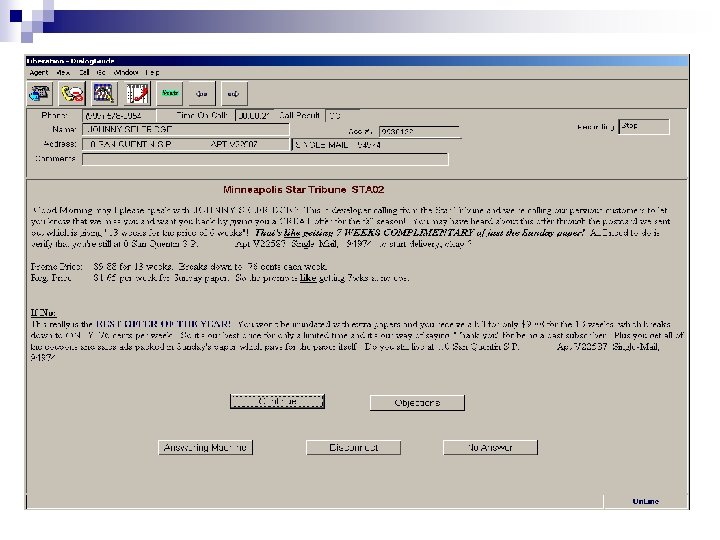Open the Agent menu
The height and width of the screenshot is (540, 720).
(x=39, y=73)
